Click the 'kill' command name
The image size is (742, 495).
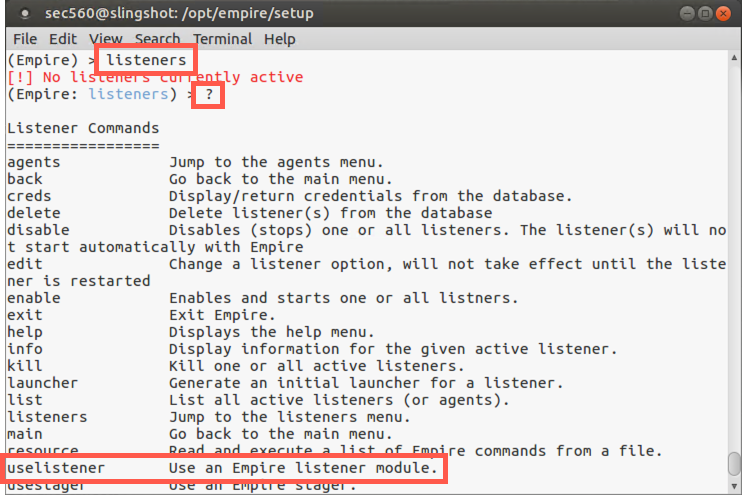coord(25,366)
